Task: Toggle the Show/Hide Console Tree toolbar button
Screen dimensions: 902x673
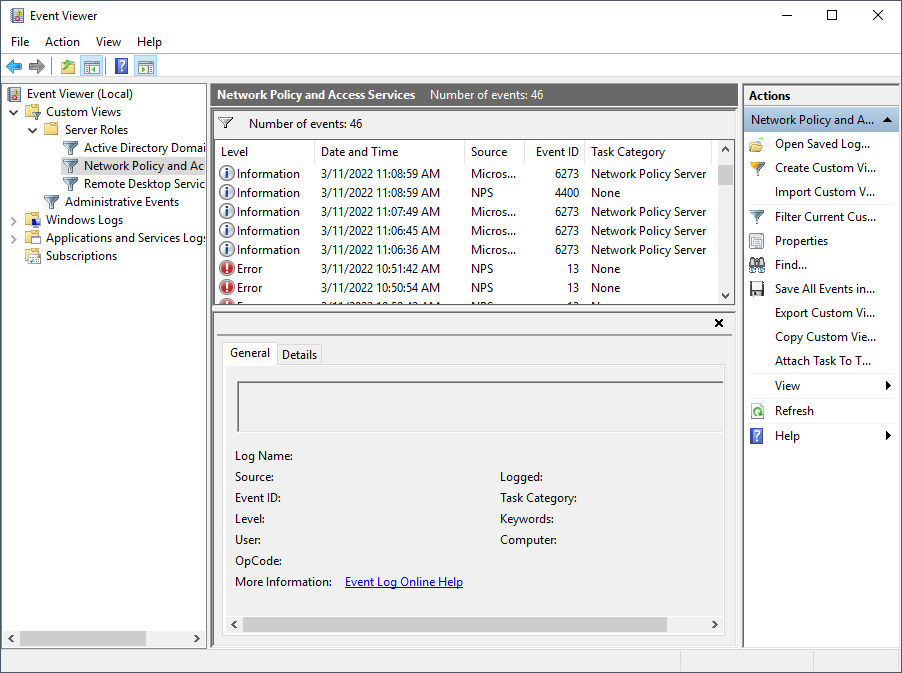Action: coord(91,66)
